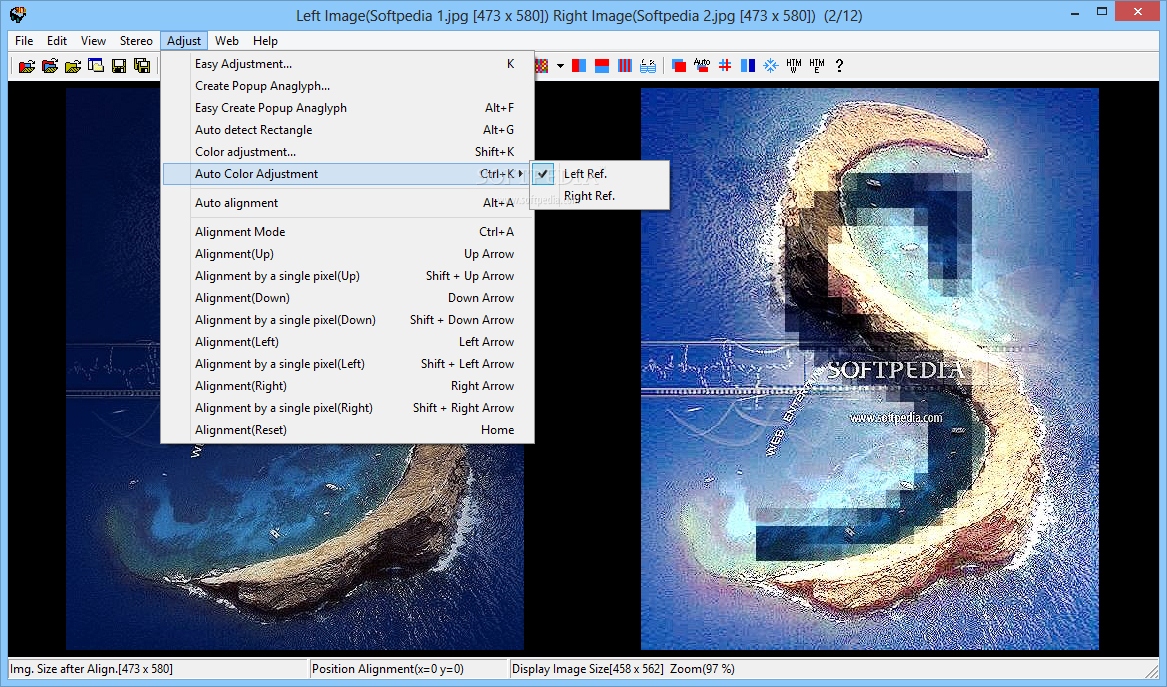1167x687 pixels.
Task: Click the red Open Stereo Image folder icon
Action: 27,65
